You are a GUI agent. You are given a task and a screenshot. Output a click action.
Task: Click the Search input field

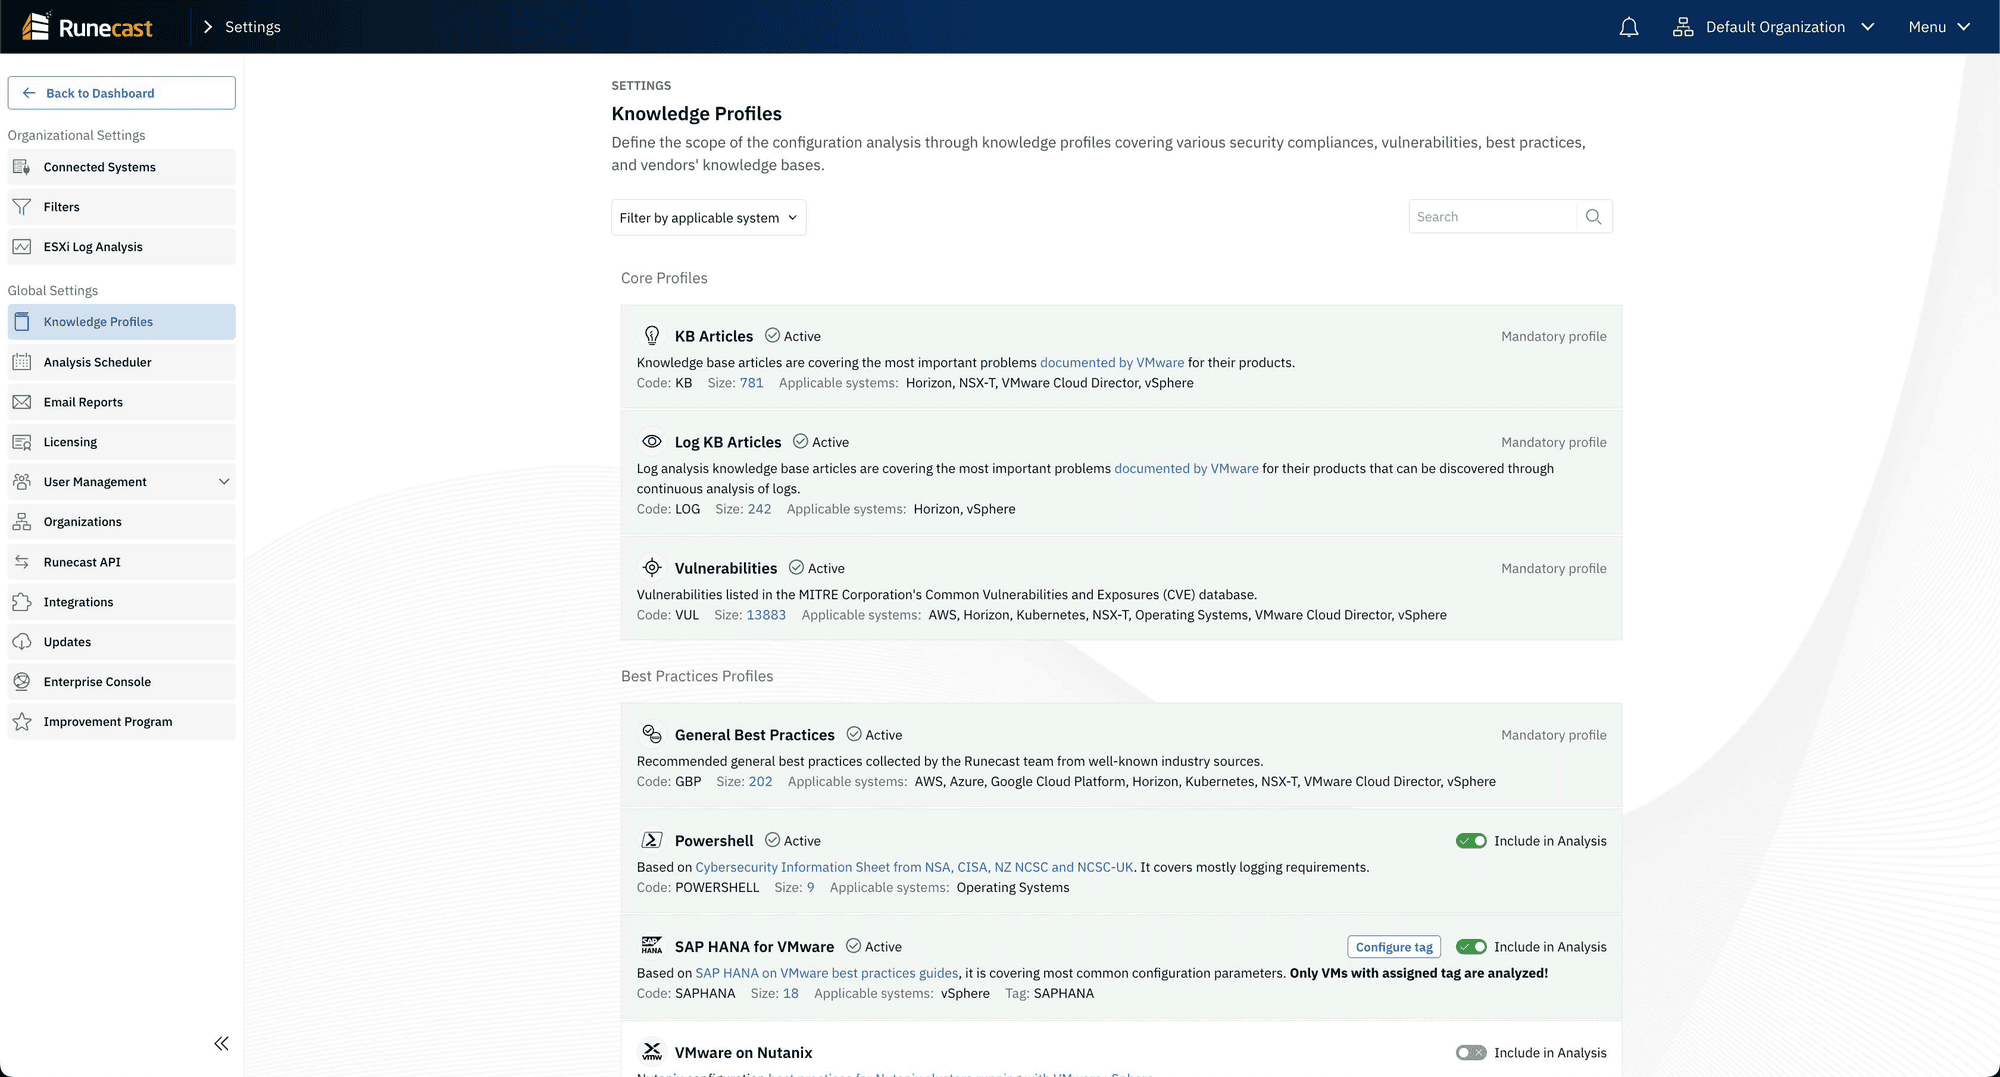1492,217
